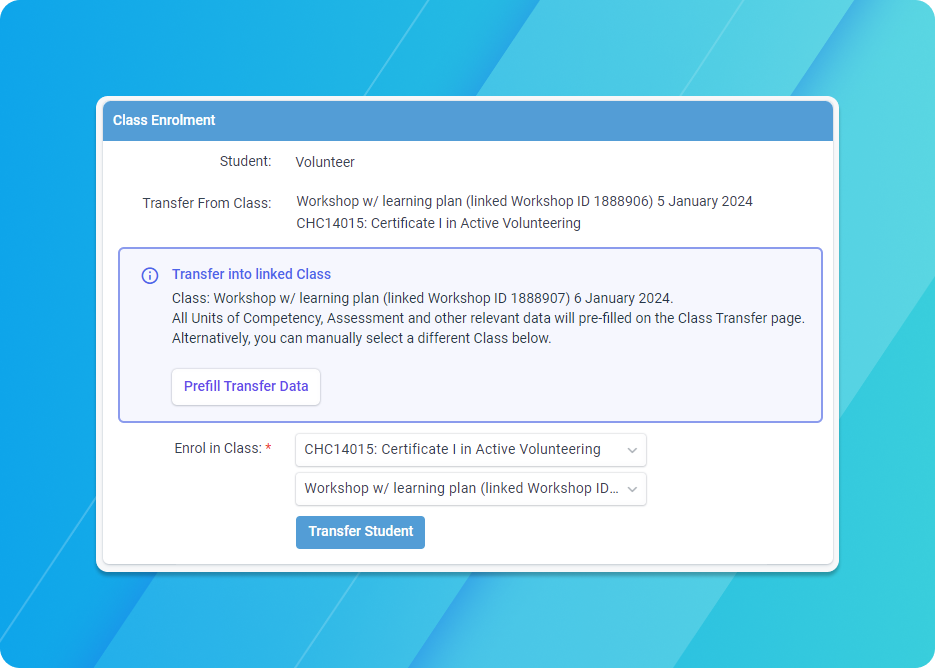Click the info icon beside Transfer into linked Class
This screenshot has height=668, width=935.
pos(149,275)
